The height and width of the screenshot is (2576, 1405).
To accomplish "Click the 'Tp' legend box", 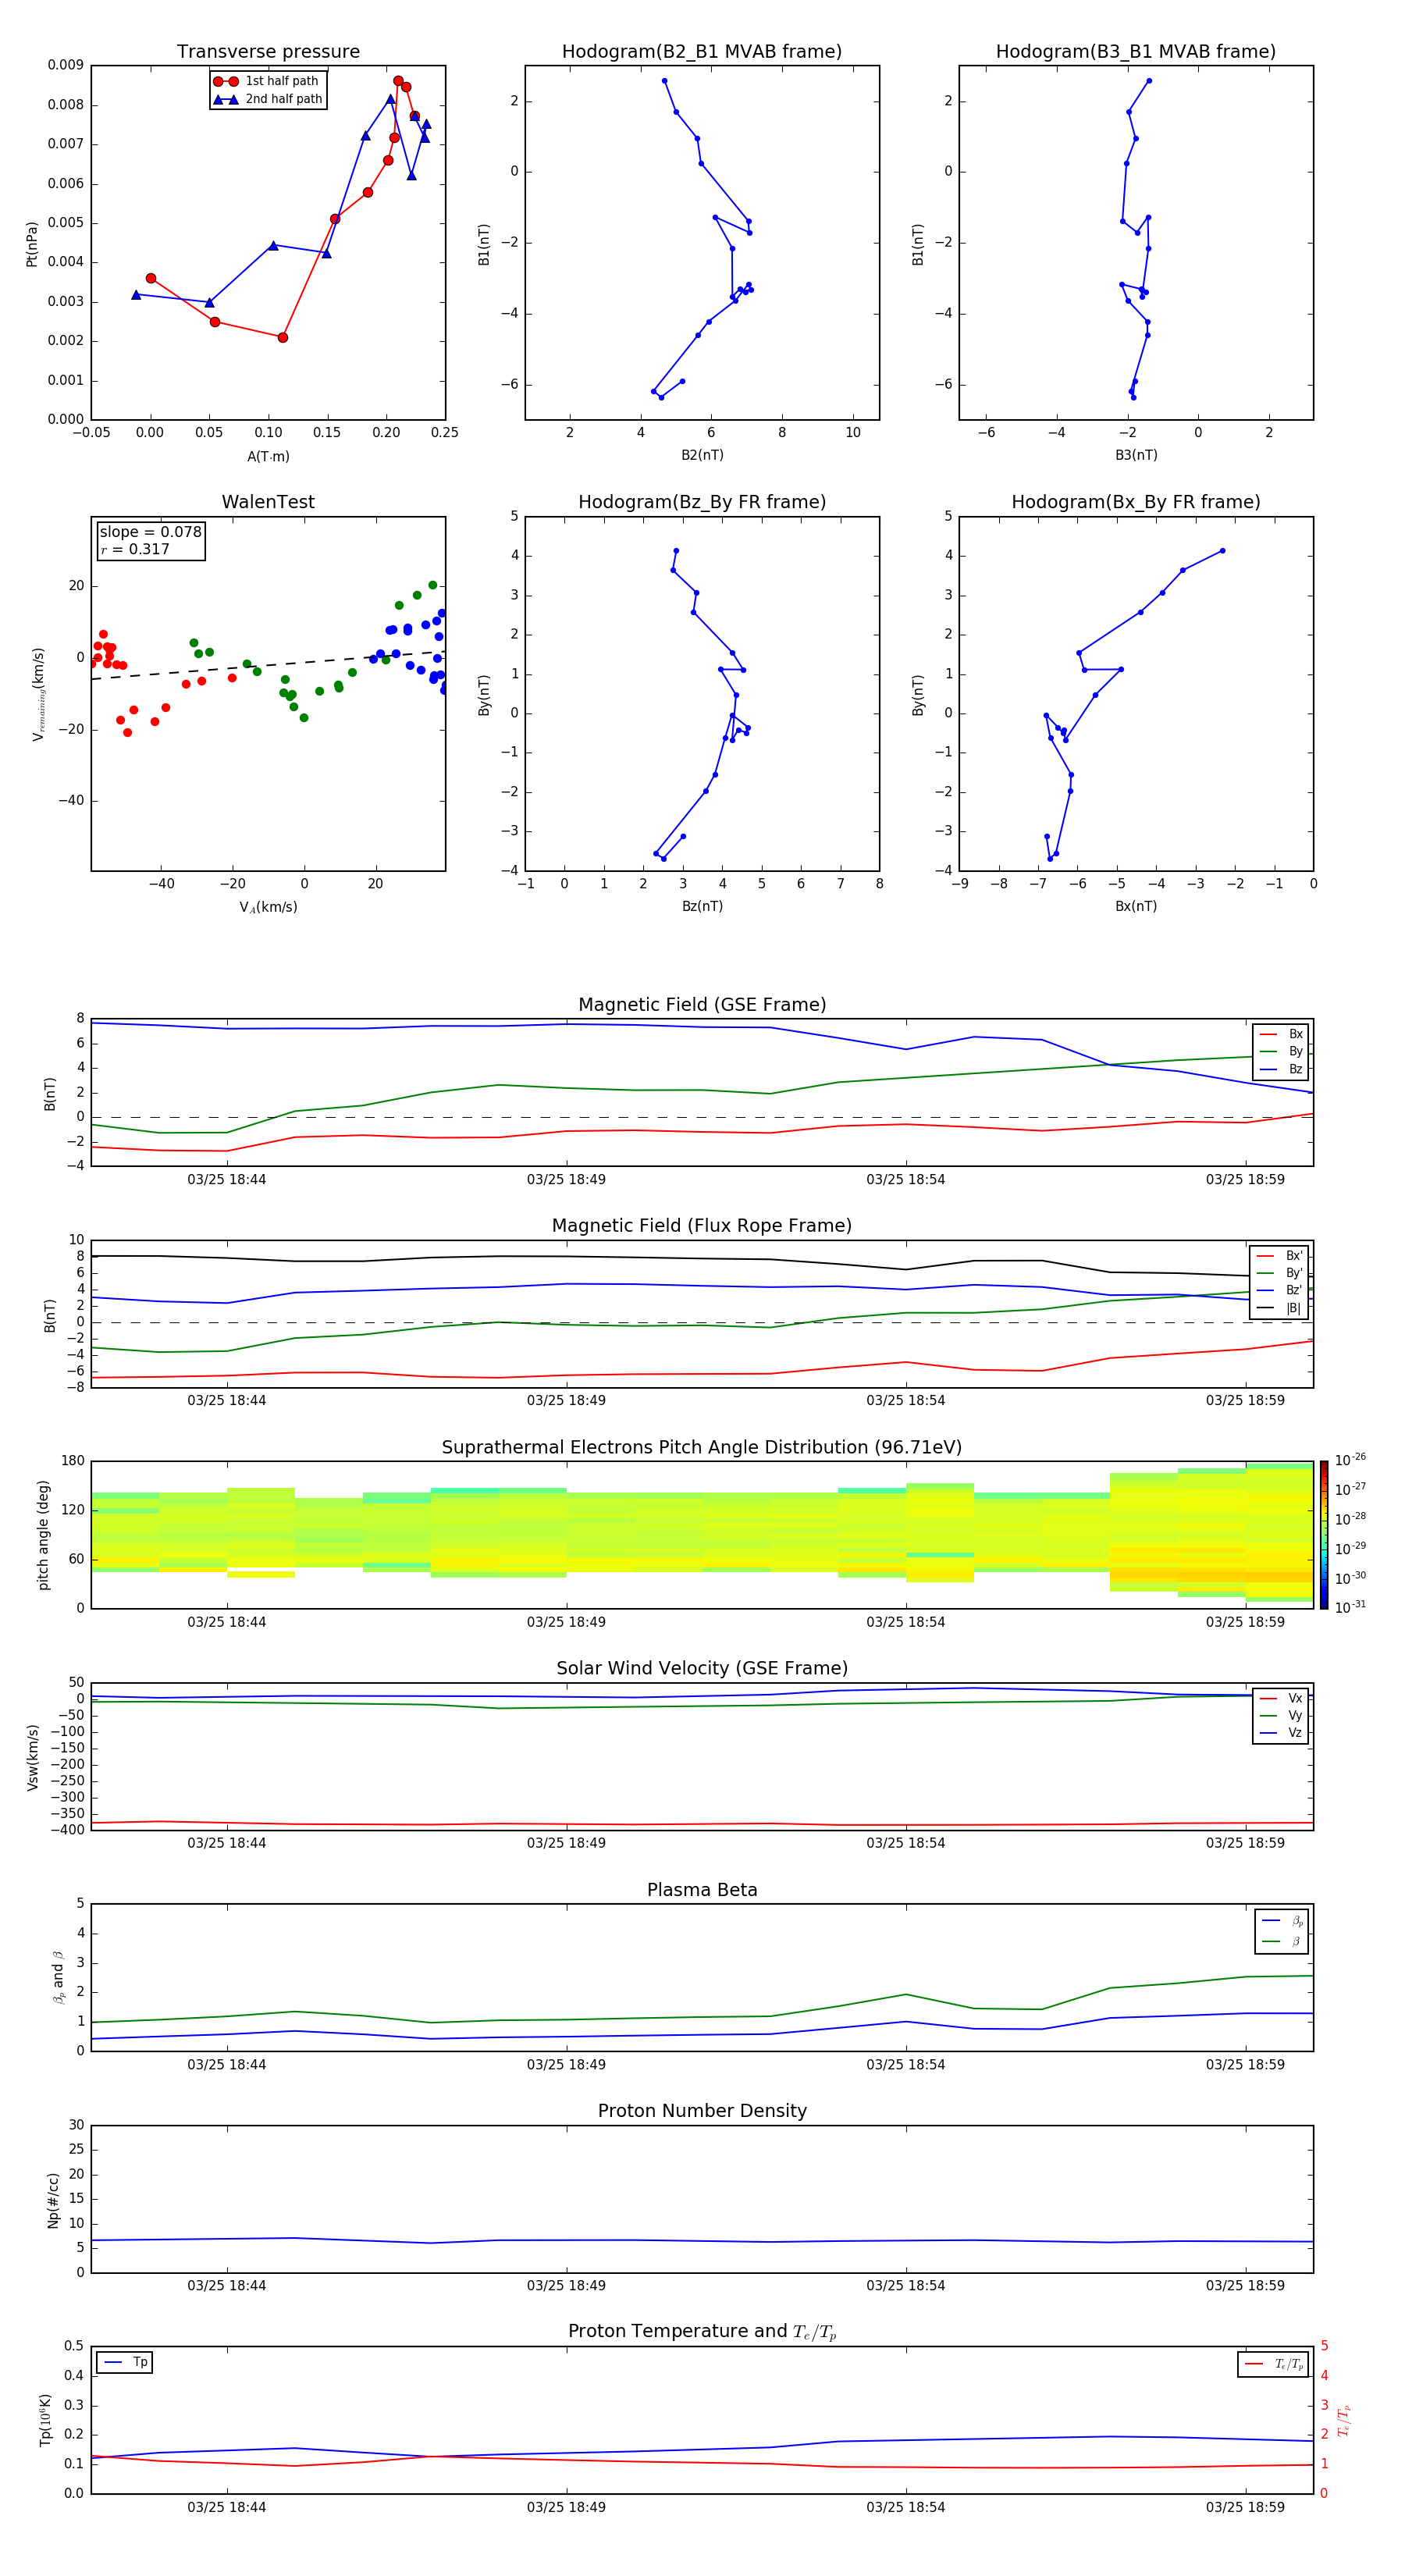I will pyautogui.click(x=124, y=2362).
